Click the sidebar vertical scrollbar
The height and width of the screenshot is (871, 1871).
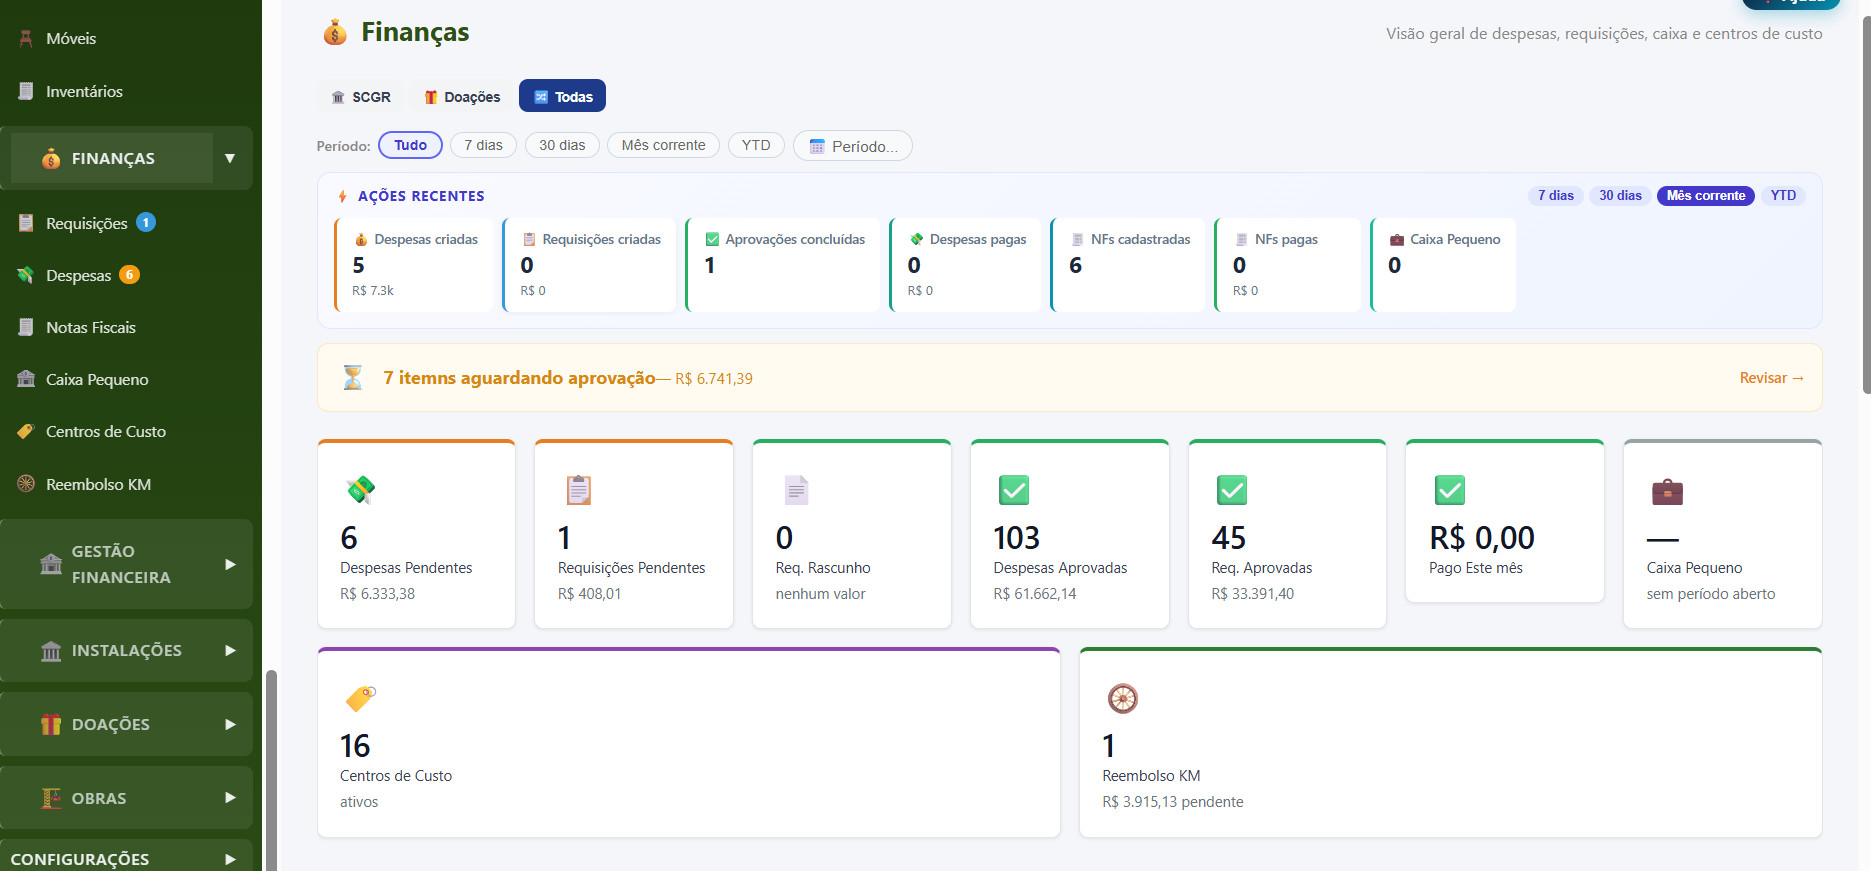271,770
